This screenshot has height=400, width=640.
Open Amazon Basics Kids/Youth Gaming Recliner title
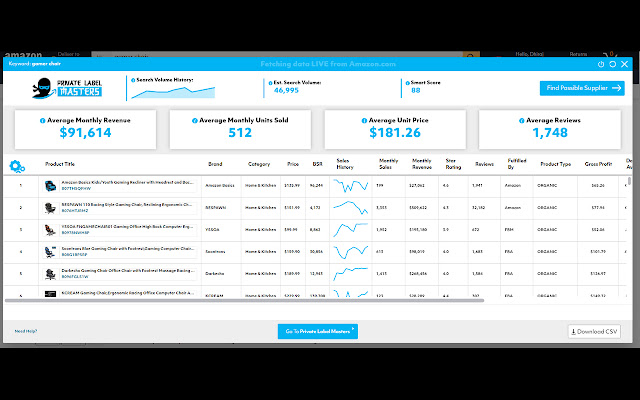pos(127,182)
